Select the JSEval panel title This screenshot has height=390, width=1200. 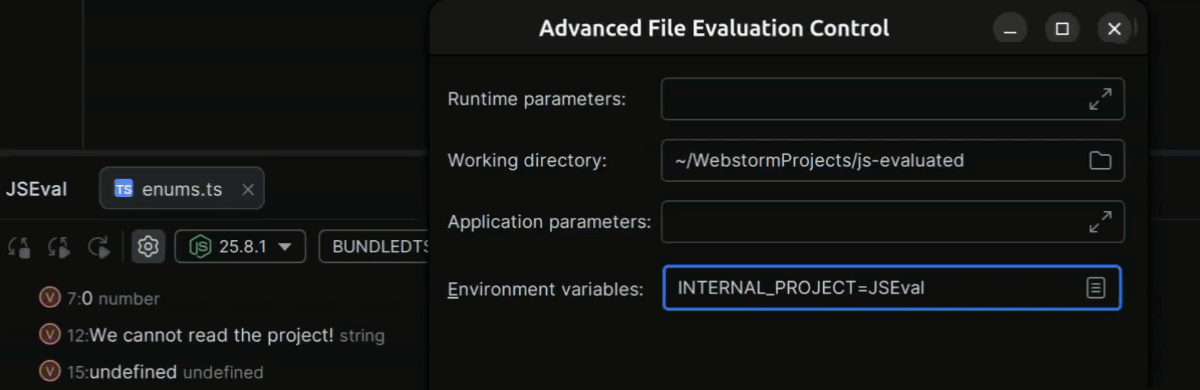pos(37,189)
